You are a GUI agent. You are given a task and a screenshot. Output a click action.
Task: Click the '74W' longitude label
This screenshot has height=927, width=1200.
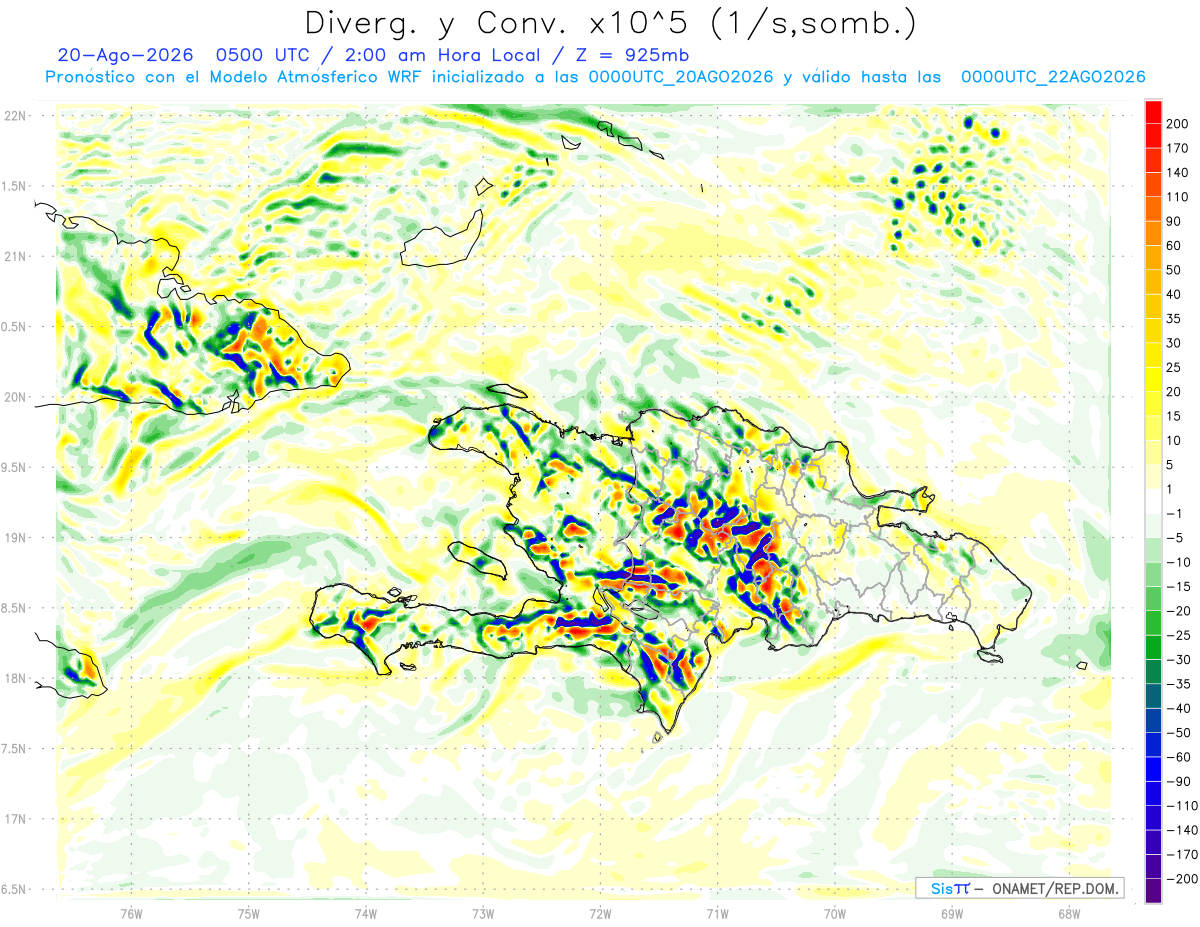point(366,913)
